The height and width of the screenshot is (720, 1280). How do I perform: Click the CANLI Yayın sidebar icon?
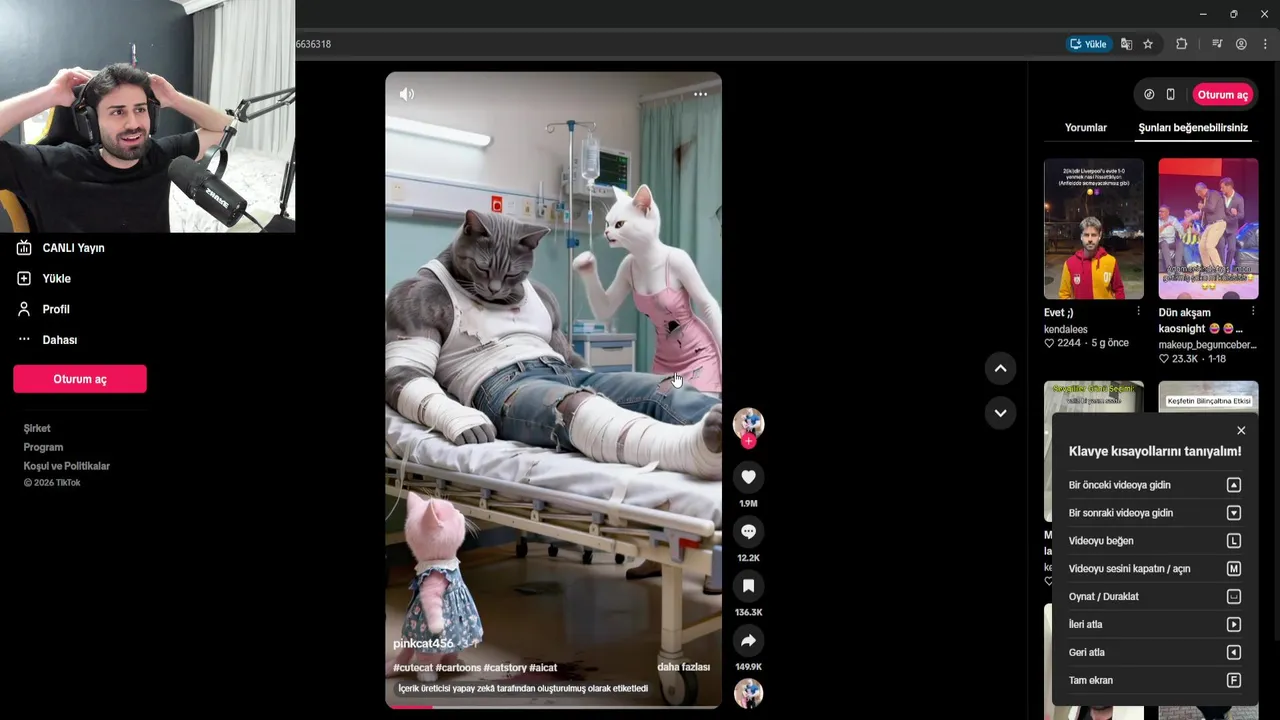point(24,247)
